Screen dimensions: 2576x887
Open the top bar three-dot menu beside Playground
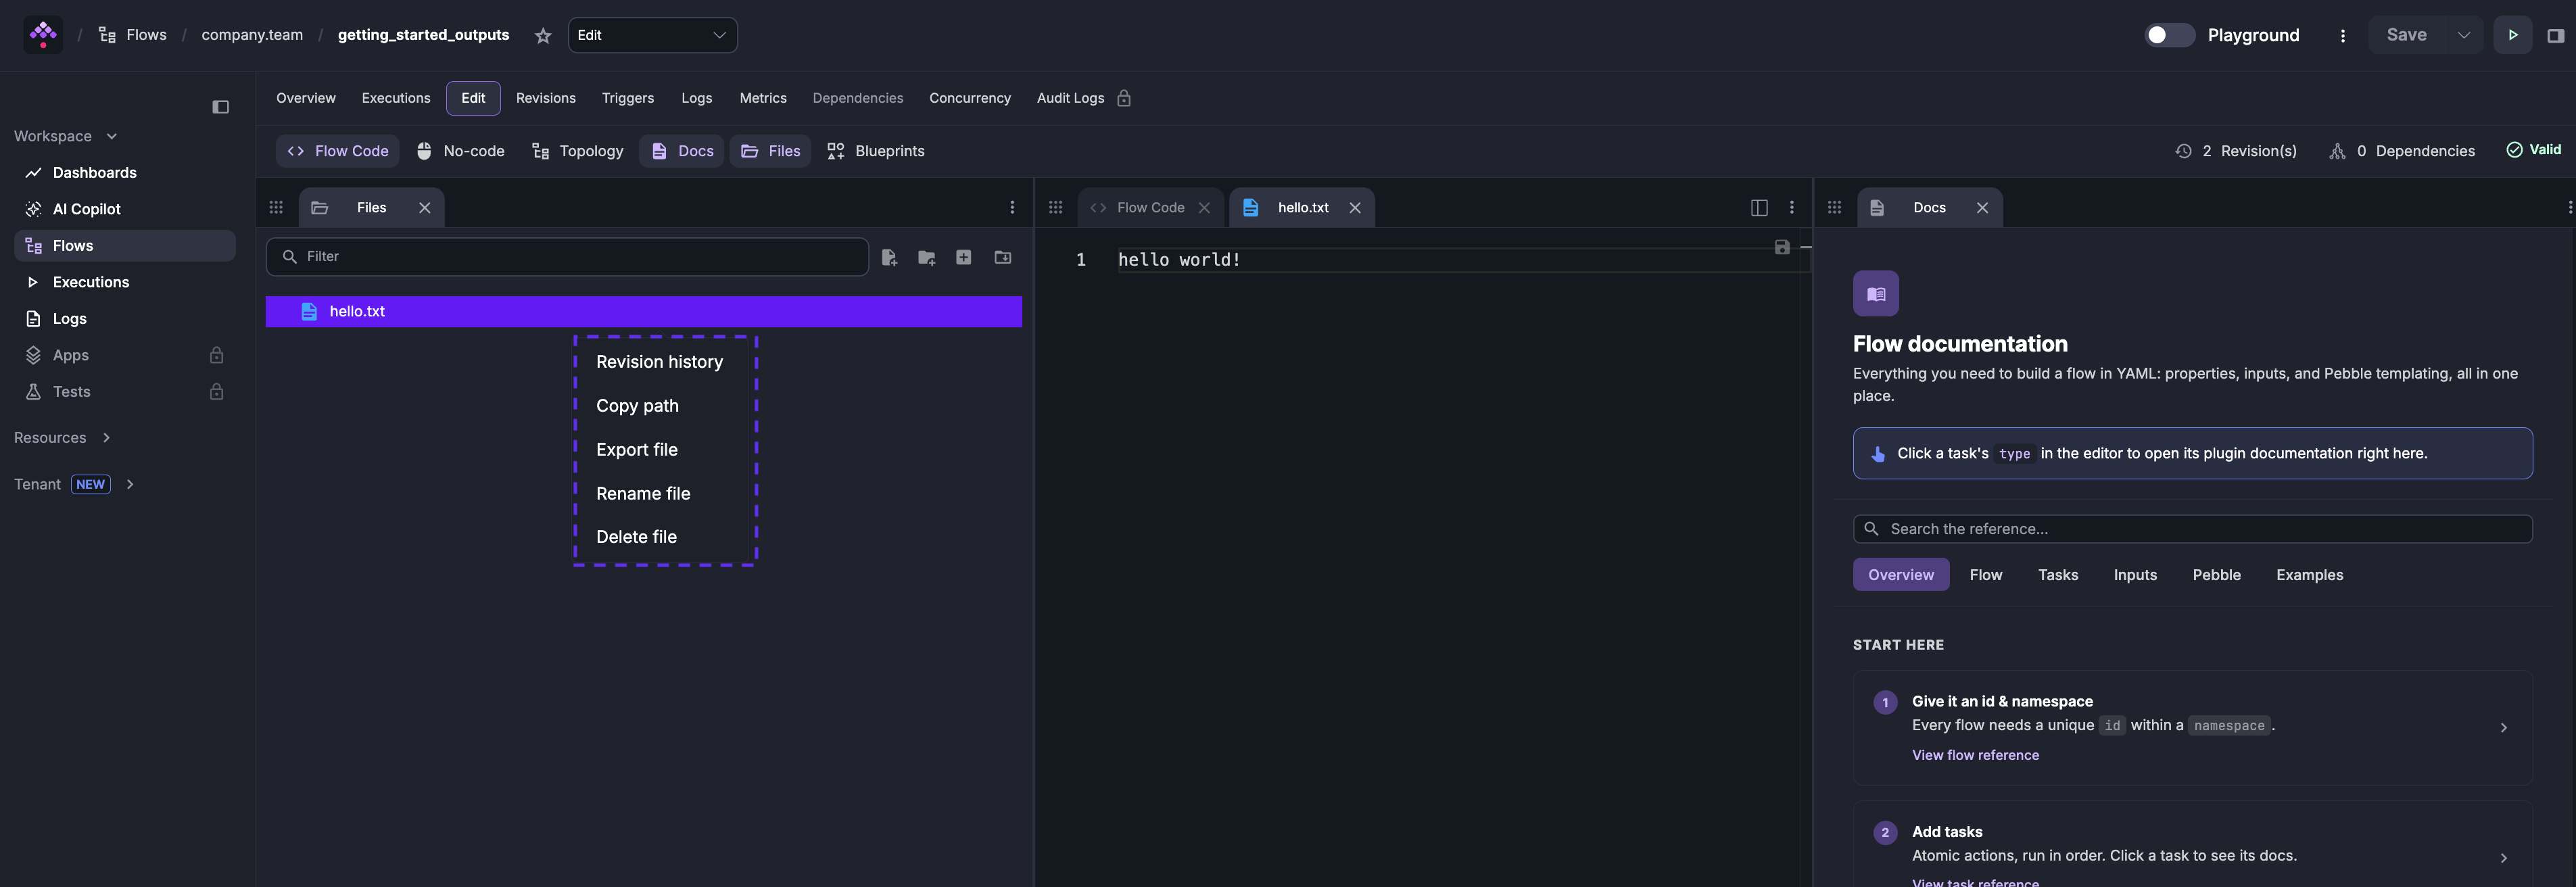coord(2342,36)
